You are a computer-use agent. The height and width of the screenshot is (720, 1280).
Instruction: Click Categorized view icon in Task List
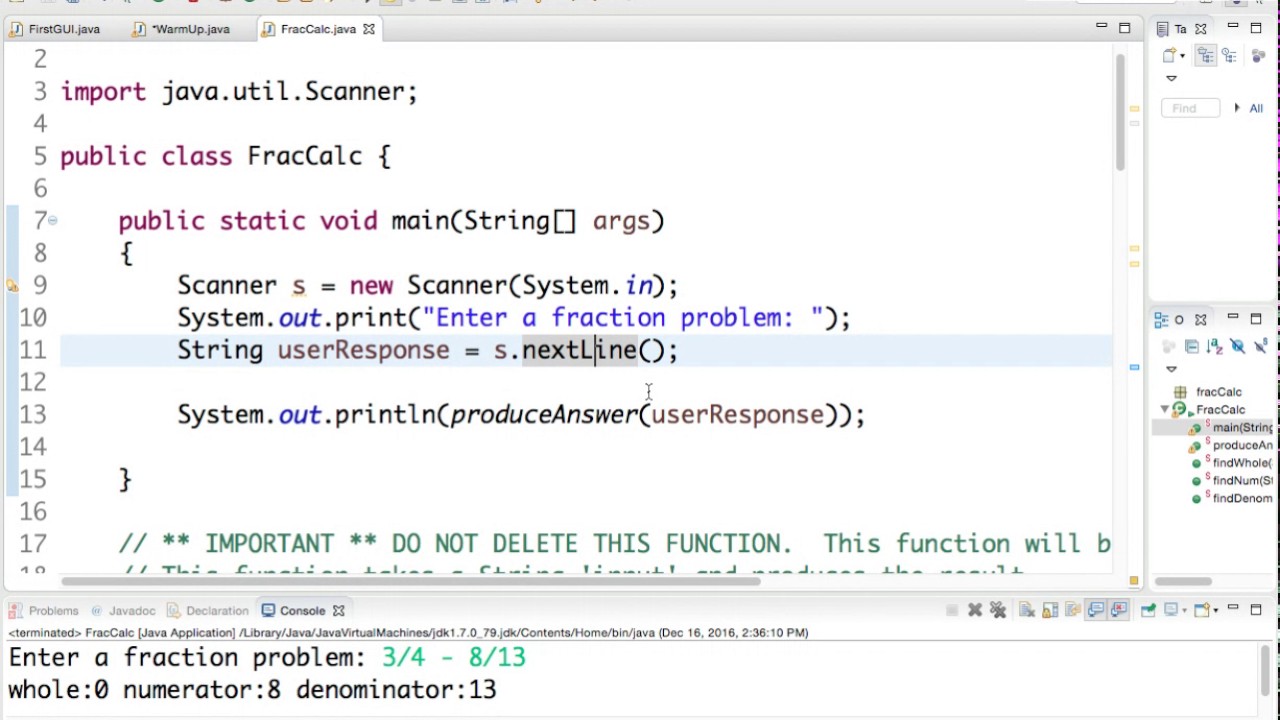click(1205, 56)
